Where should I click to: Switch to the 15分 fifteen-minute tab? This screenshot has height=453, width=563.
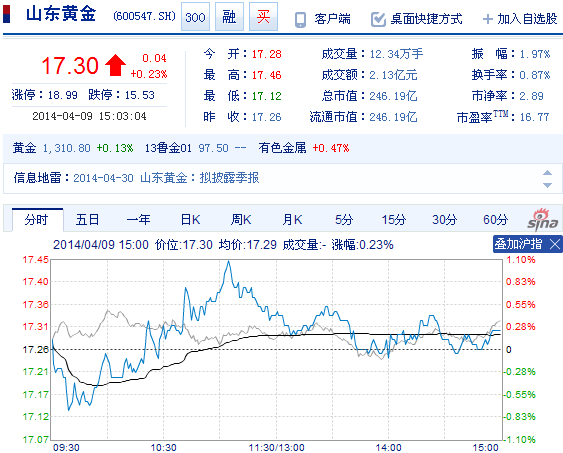pyautogui.click(x=394, y=220)
